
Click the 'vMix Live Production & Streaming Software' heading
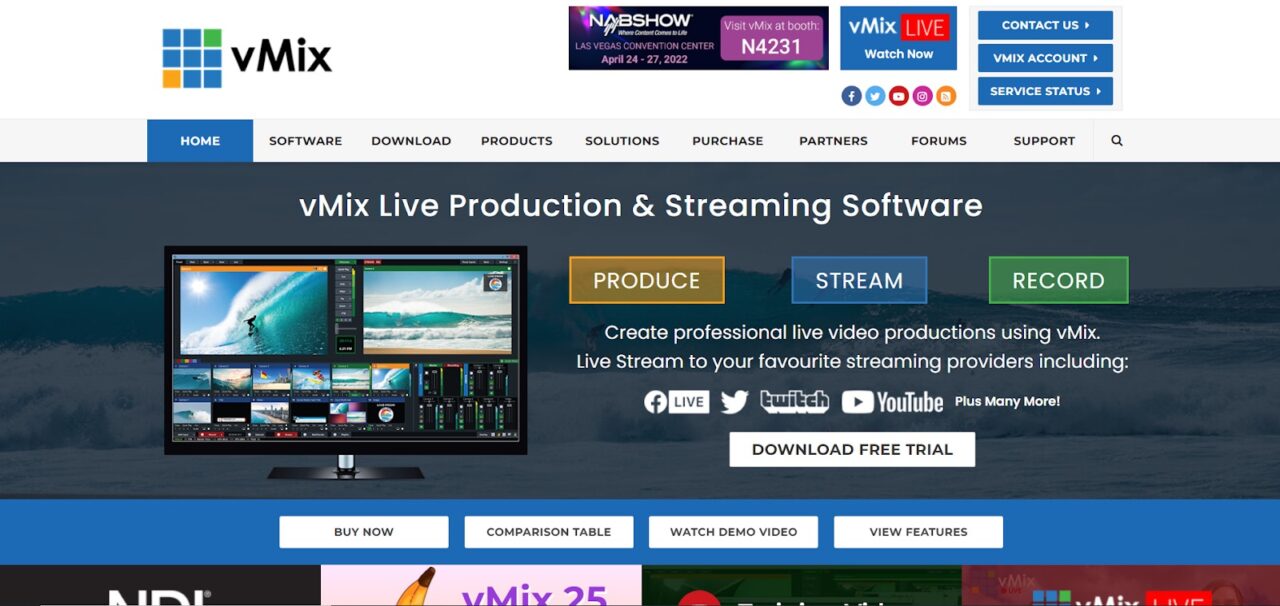tap(641, 206)
